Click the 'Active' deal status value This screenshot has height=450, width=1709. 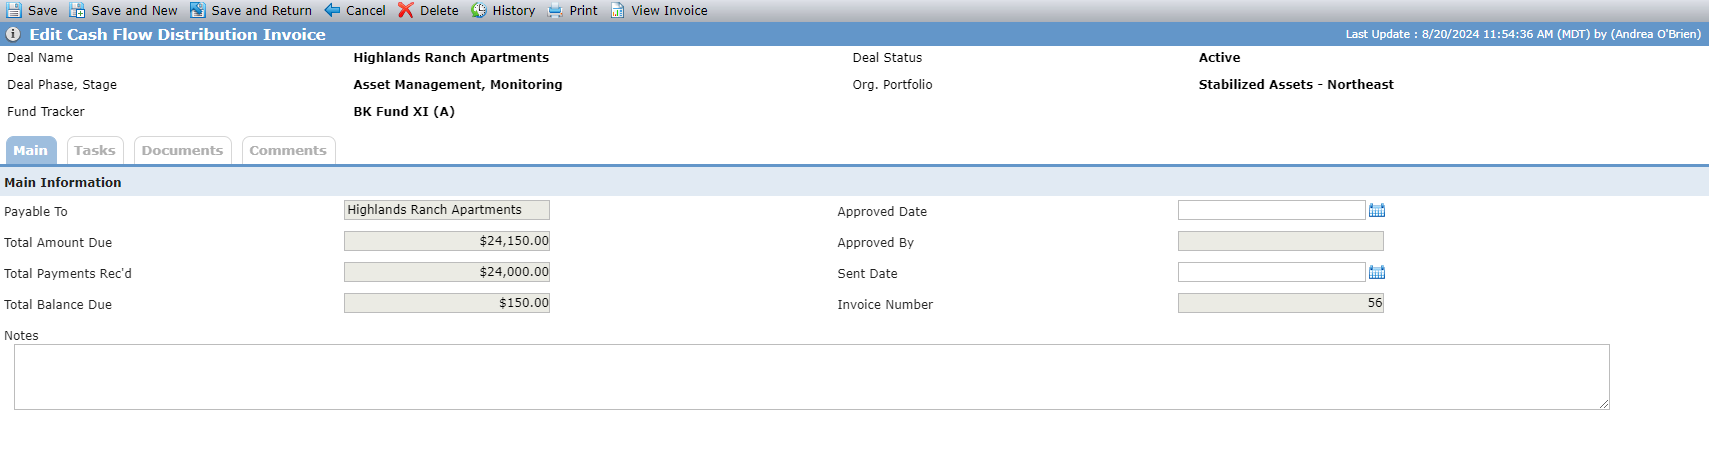(1219, 58)
